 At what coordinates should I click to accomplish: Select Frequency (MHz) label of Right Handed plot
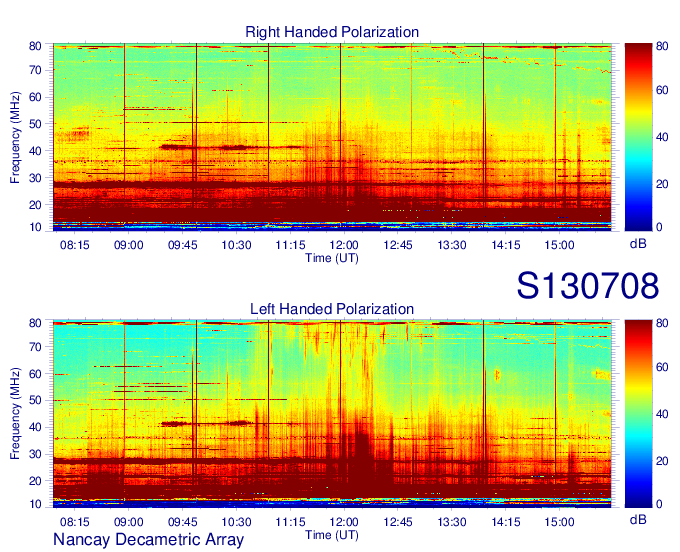click(x=15, y=137)
